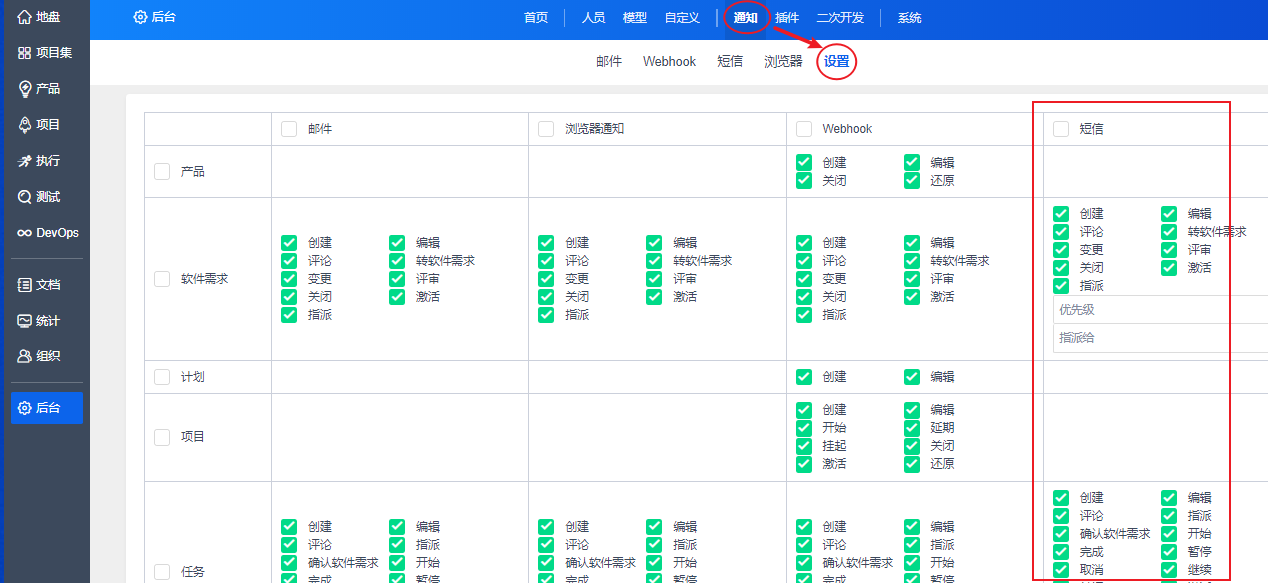Open 测试 via its sidebar icon
Image resolution: width=1268 pixels, height=583 pixels.
[x=25, y=197]
